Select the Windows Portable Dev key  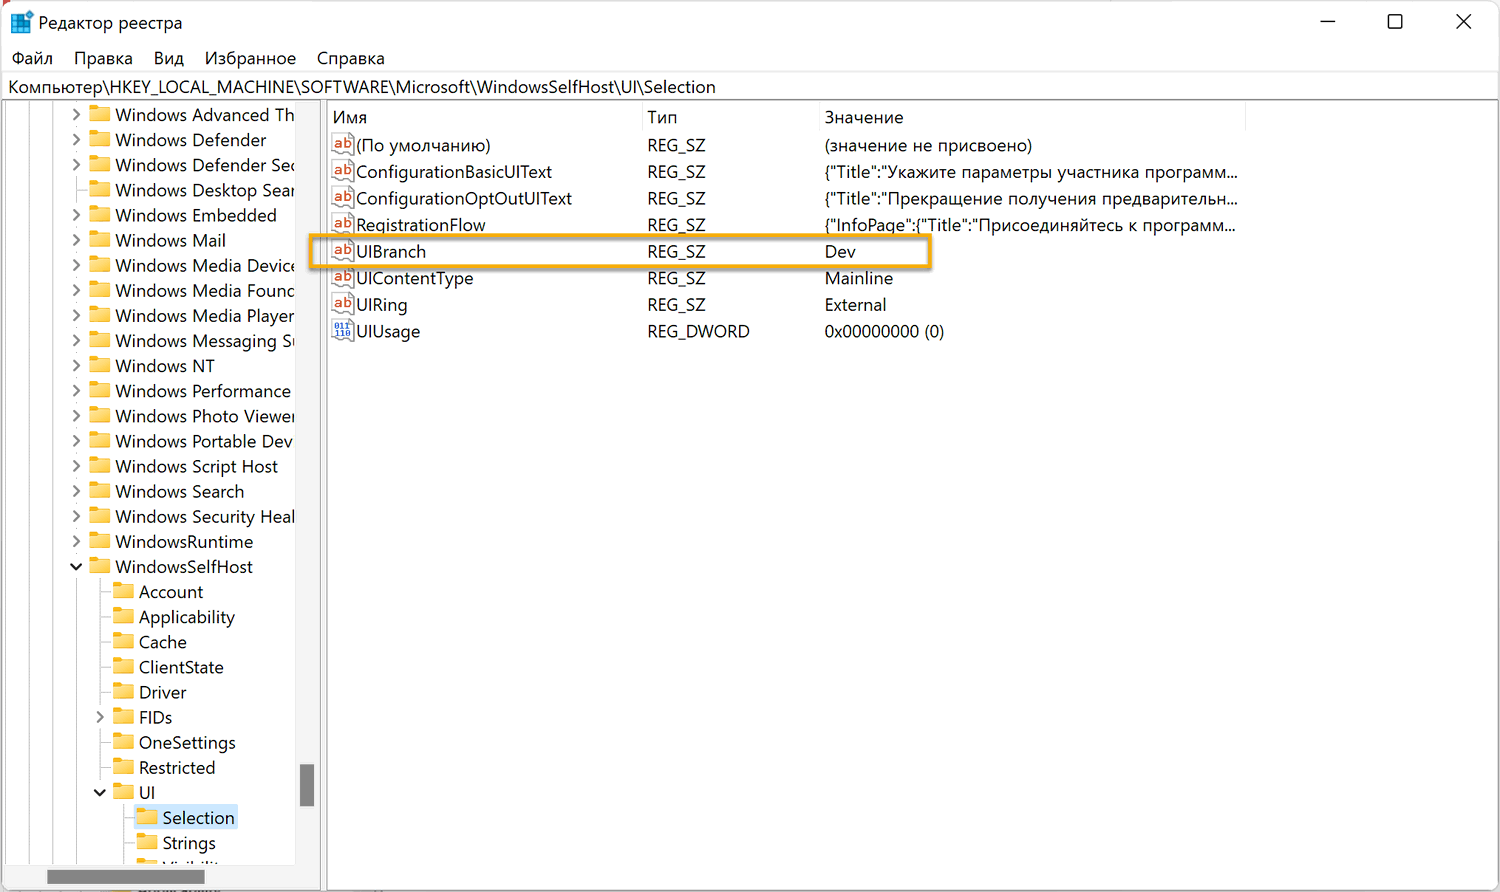pyautogui.click(x=204, y=441)
